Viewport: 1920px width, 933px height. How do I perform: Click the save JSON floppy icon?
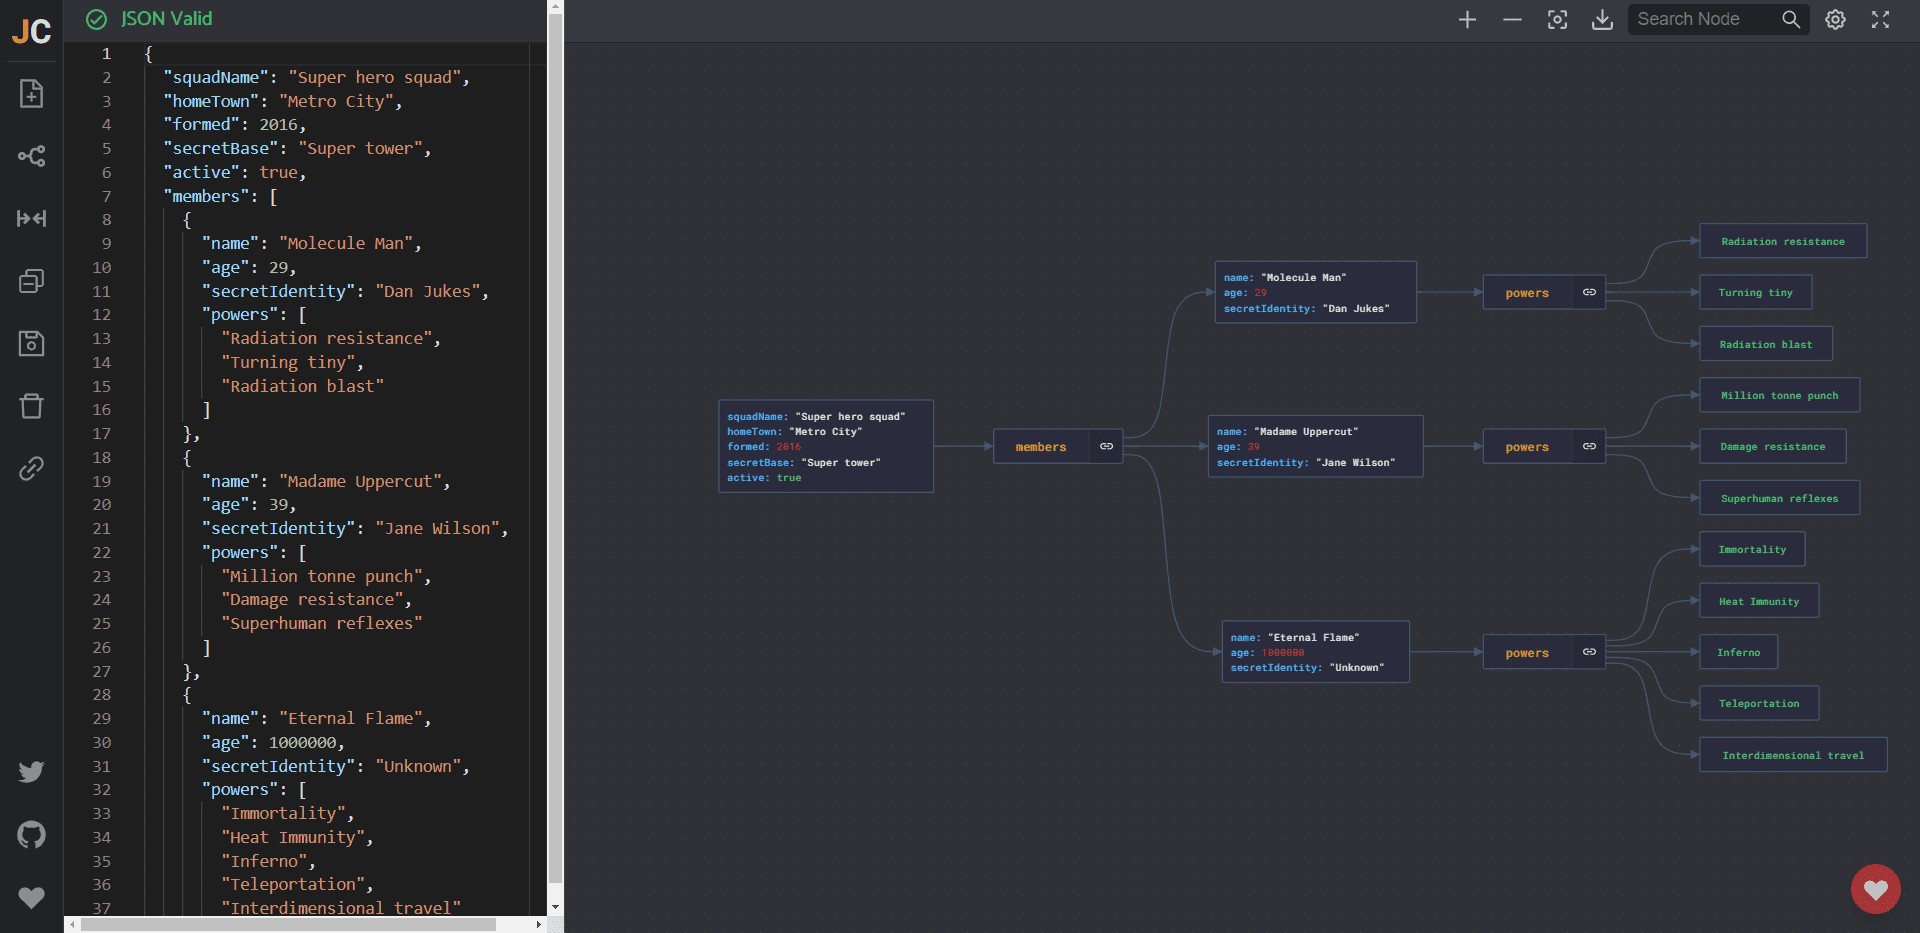coord(31,343)
